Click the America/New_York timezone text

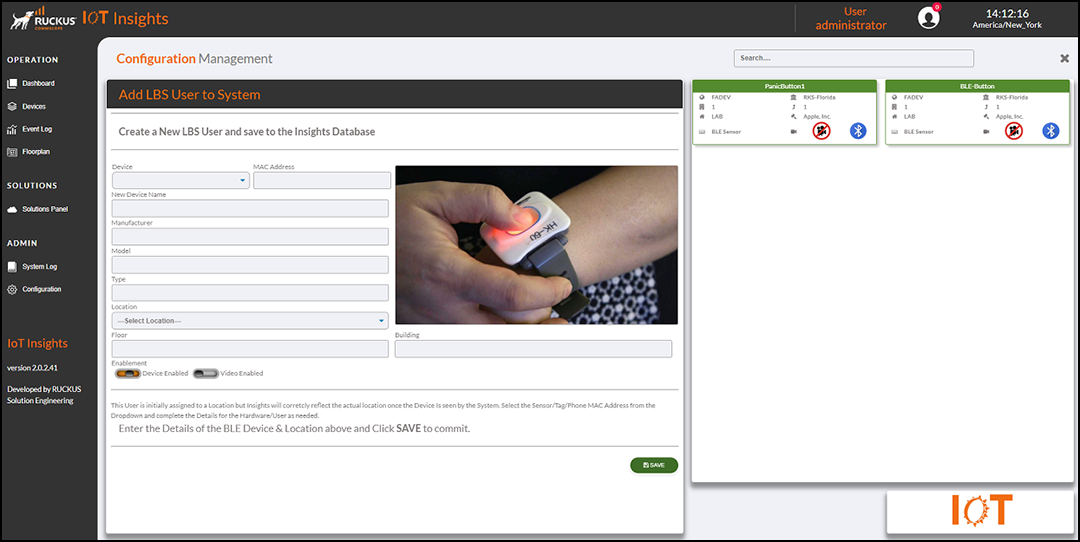[x=1007, y=25]
